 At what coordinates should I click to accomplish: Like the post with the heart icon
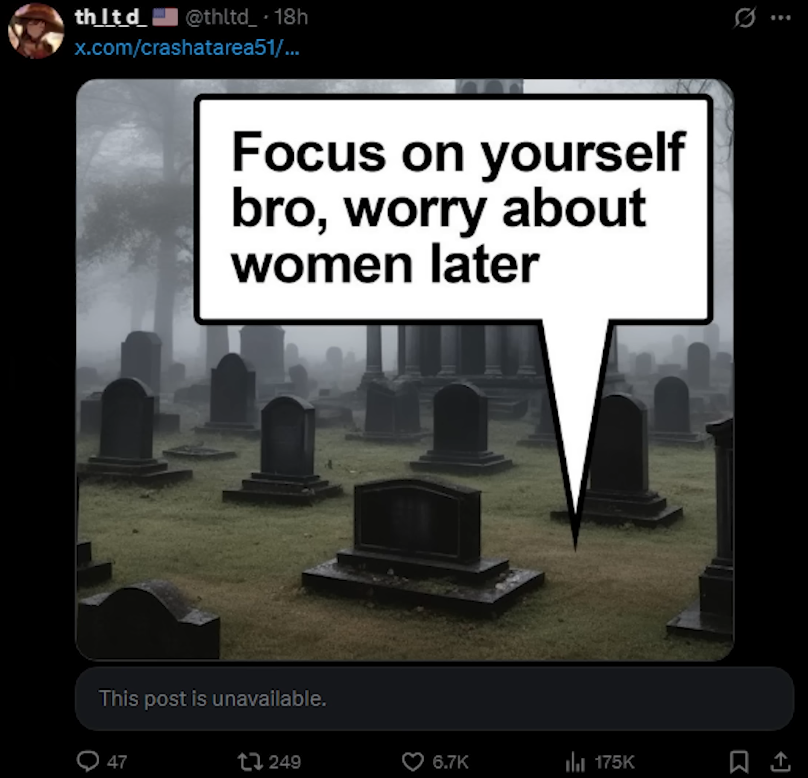click(x=412, y=762)
